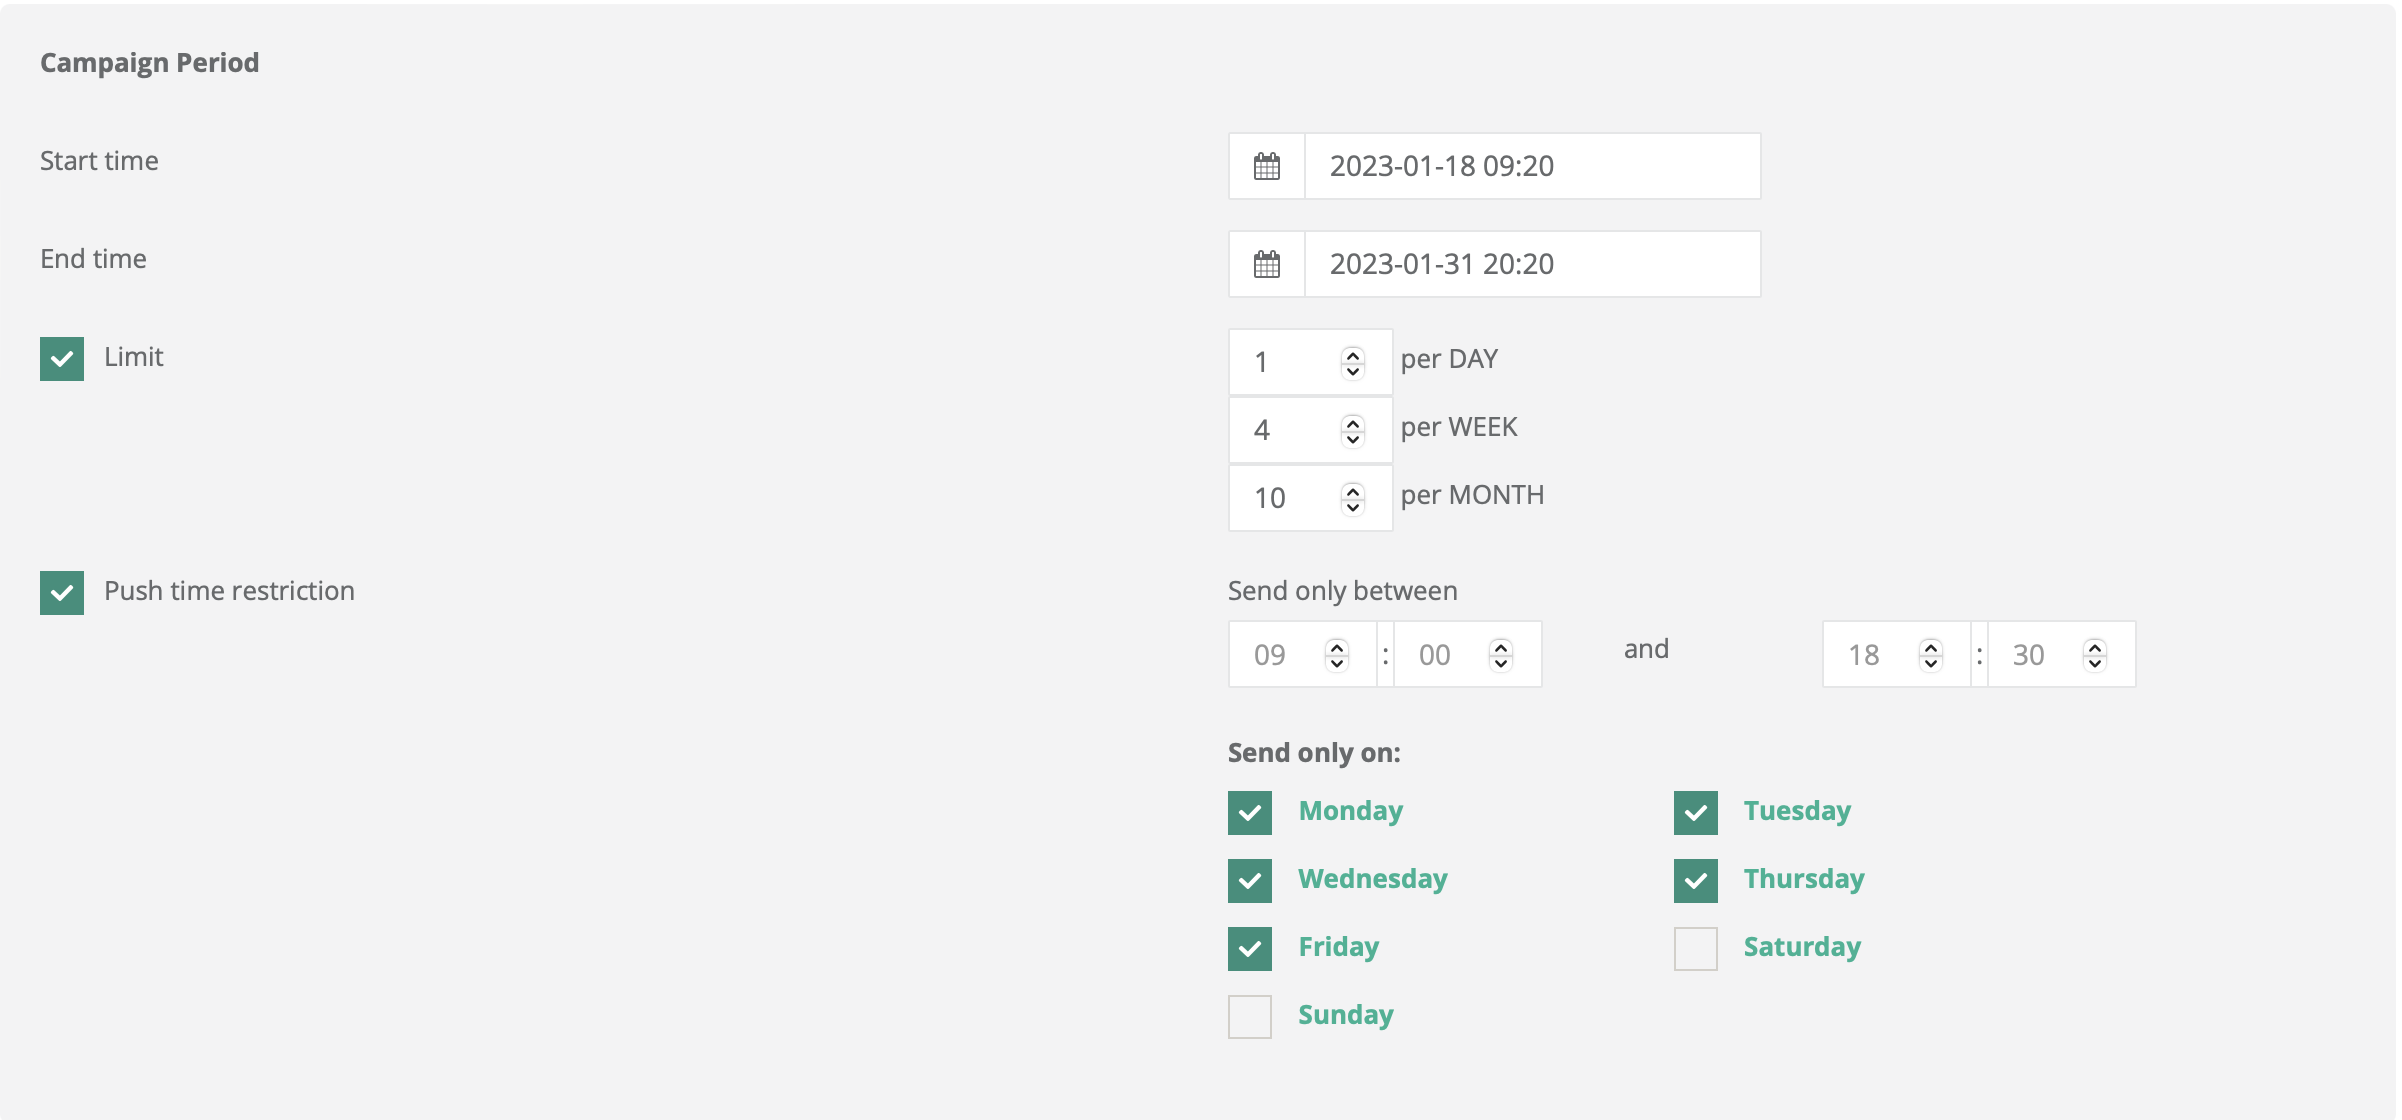Open the Start time calendar icon
Image resolution: width=2402 pixels, height=1120 pixels.
pos(1266,166)
